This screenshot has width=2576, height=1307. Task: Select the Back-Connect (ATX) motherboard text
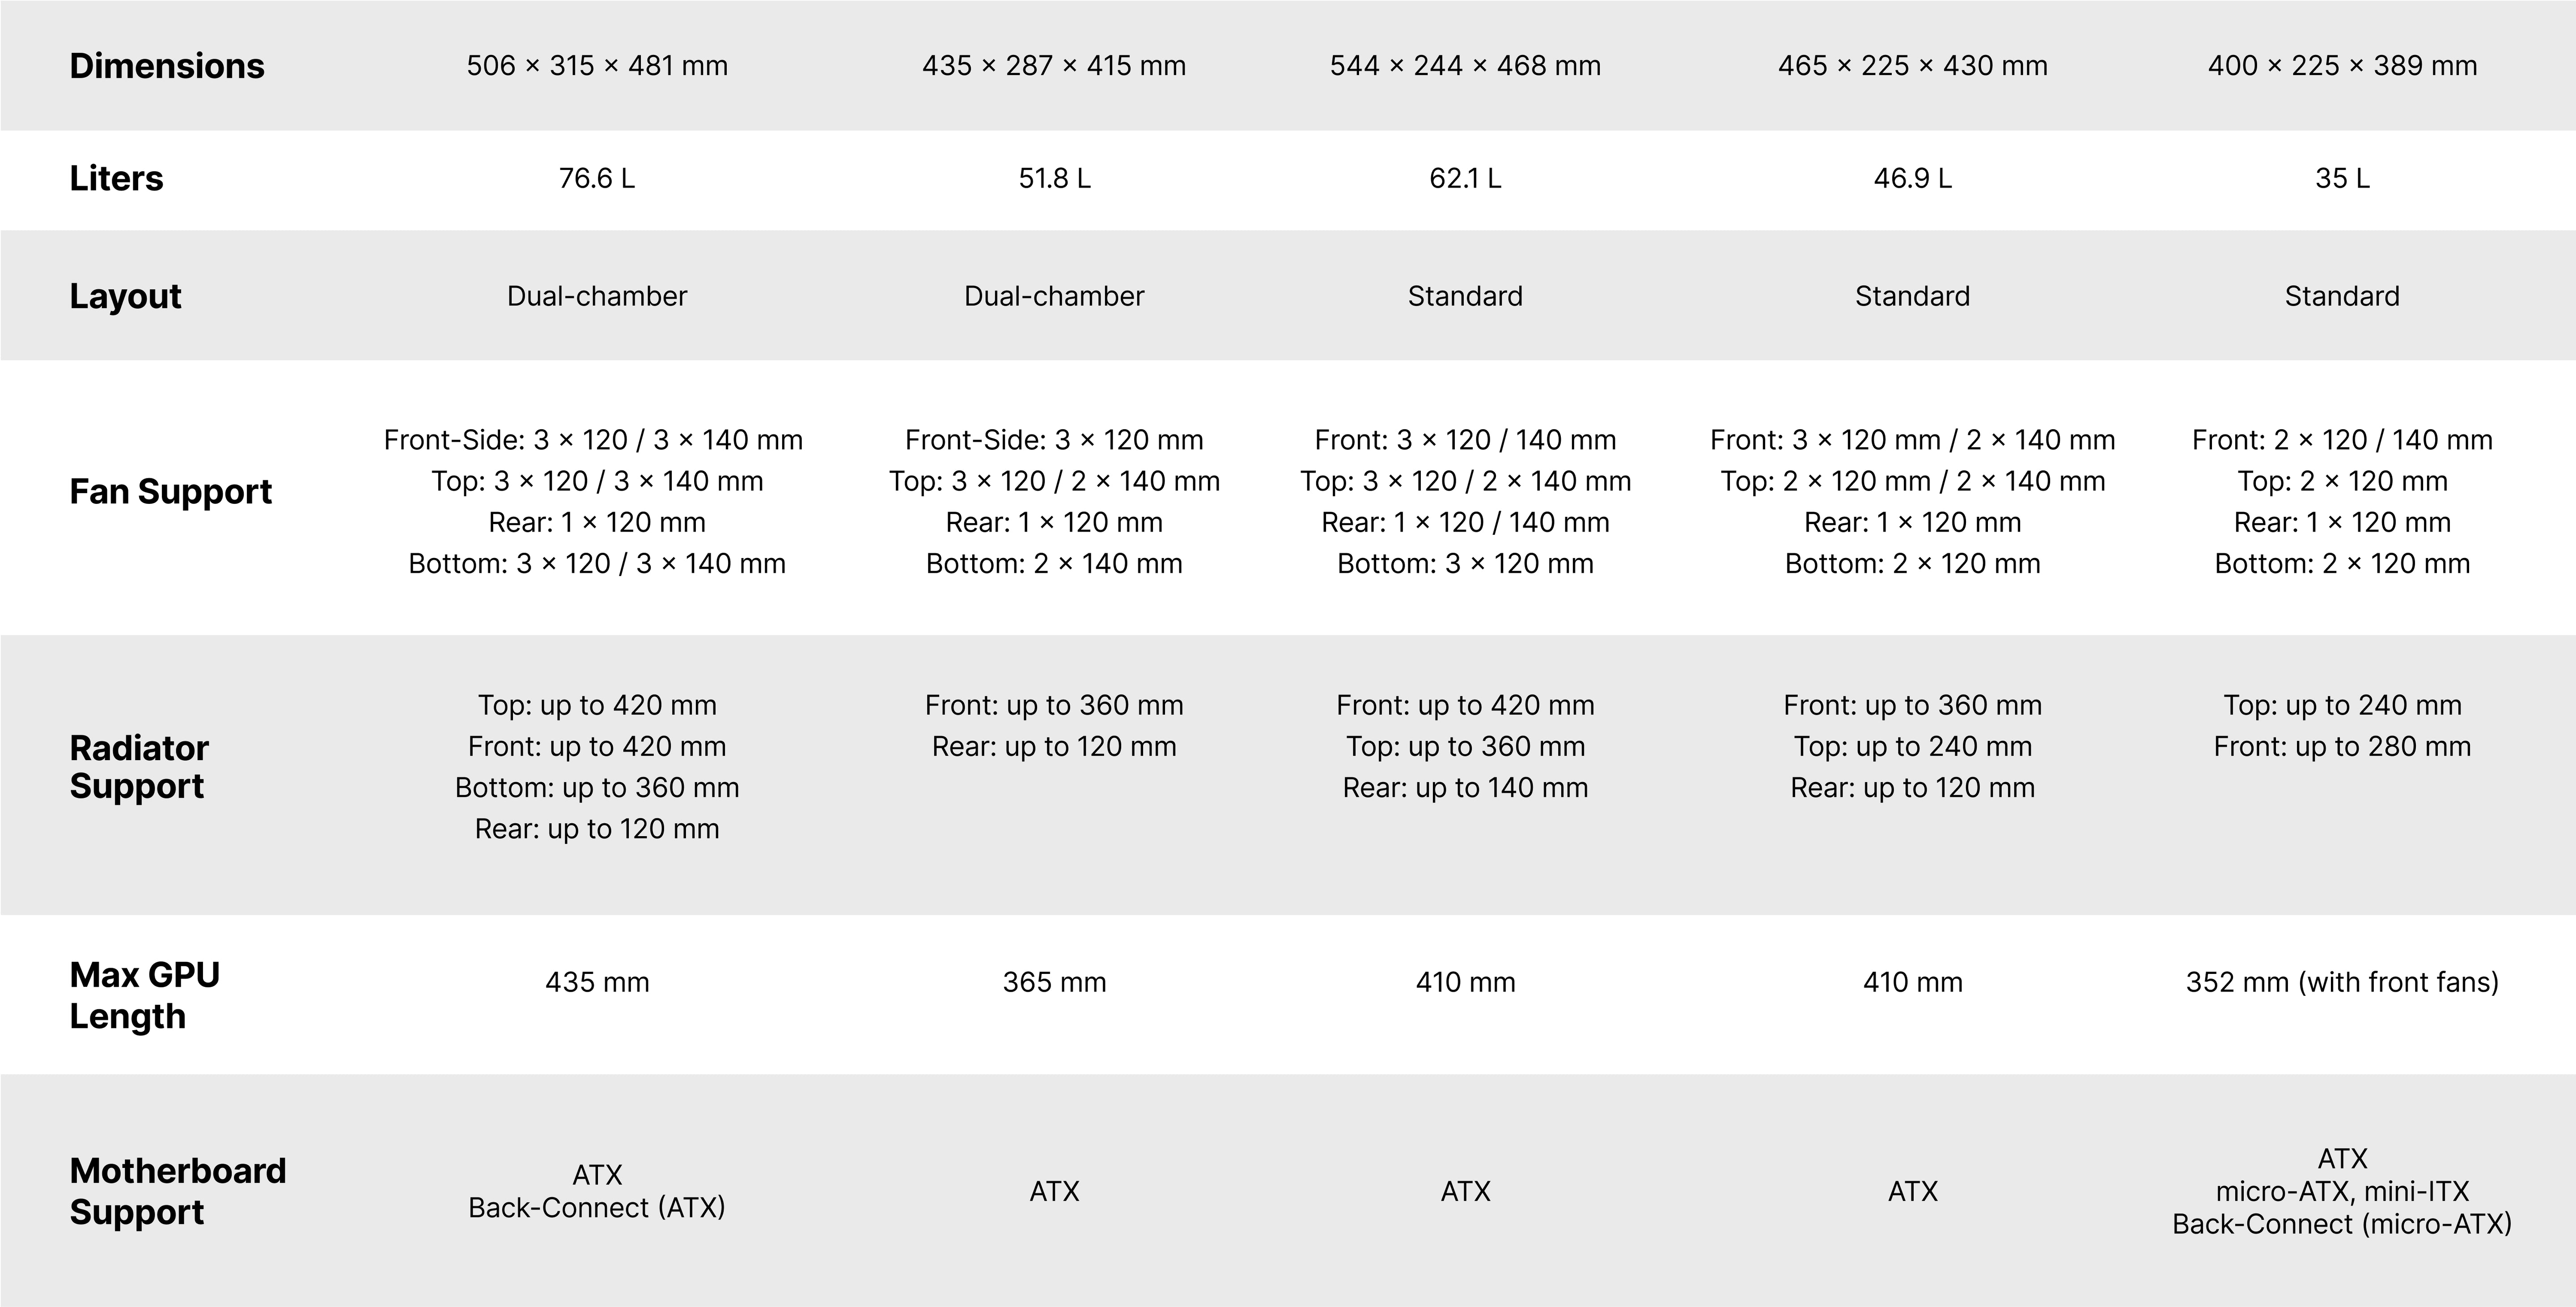click(x=597, y=1208)
